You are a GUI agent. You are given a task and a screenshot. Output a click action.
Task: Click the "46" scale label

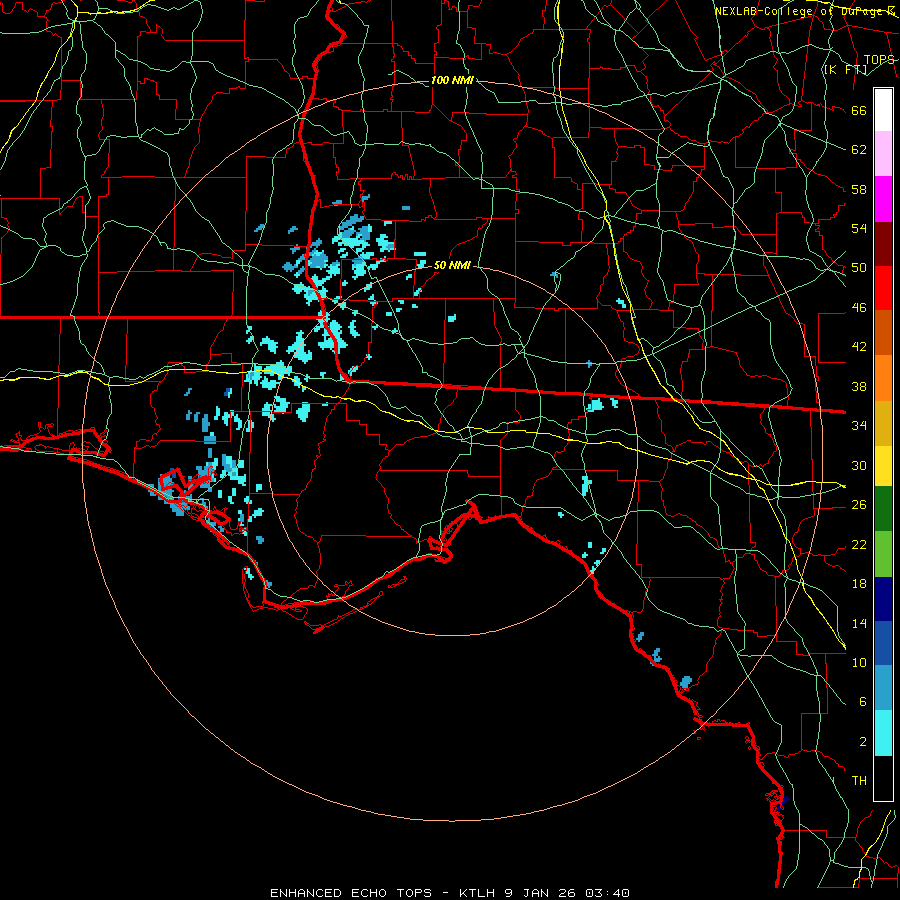[x=859, y=308]
